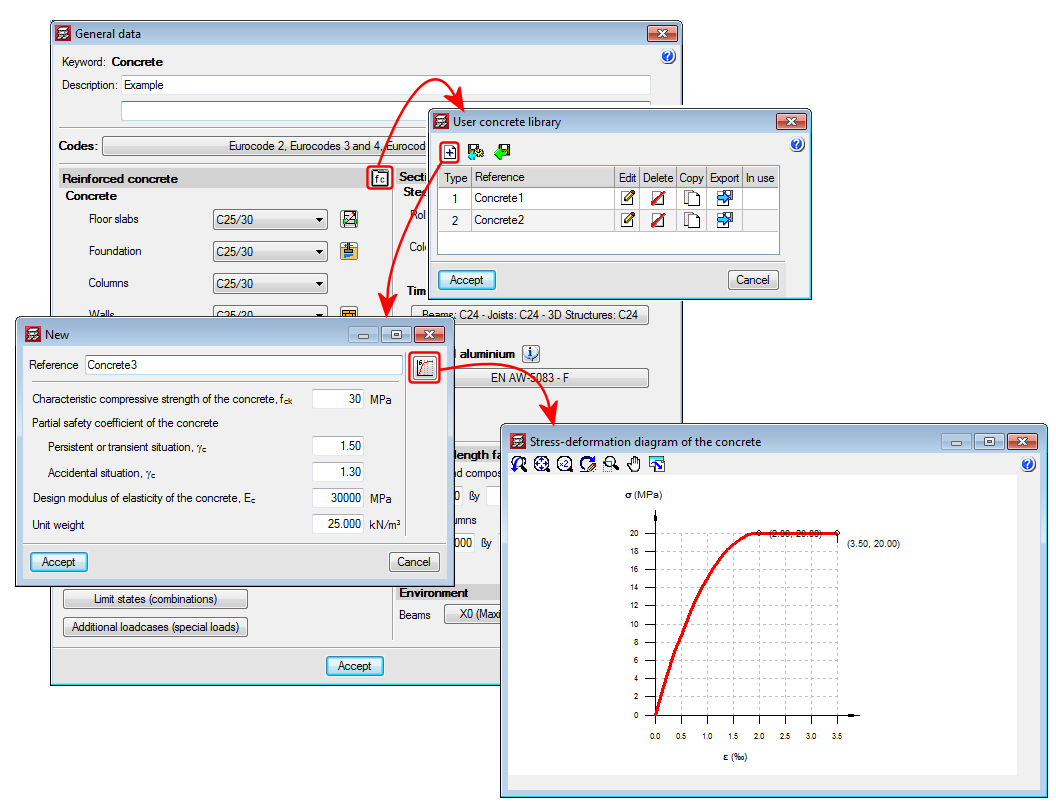Click Cancel in the User concrete library

[752, 280]
